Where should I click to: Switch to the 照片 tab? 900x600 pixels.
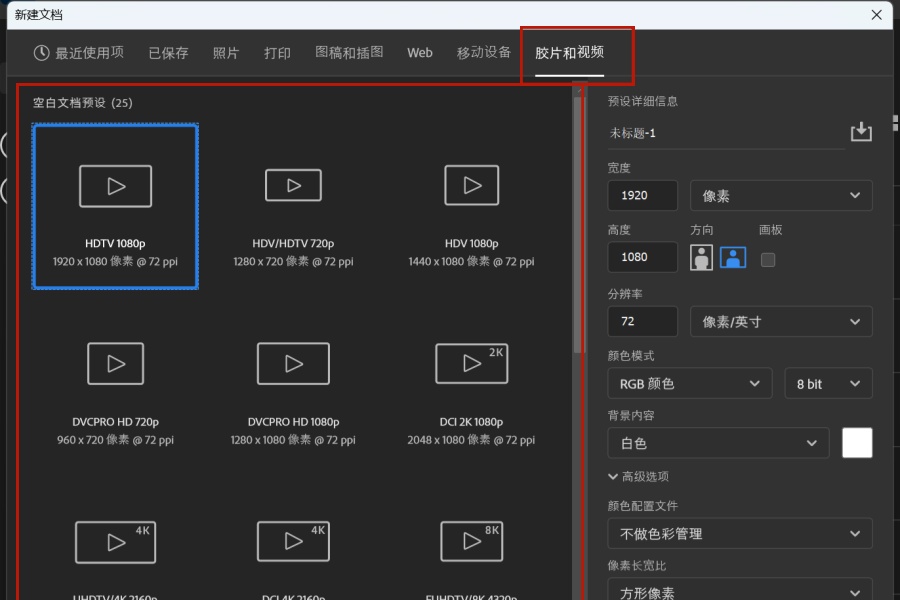226,53
